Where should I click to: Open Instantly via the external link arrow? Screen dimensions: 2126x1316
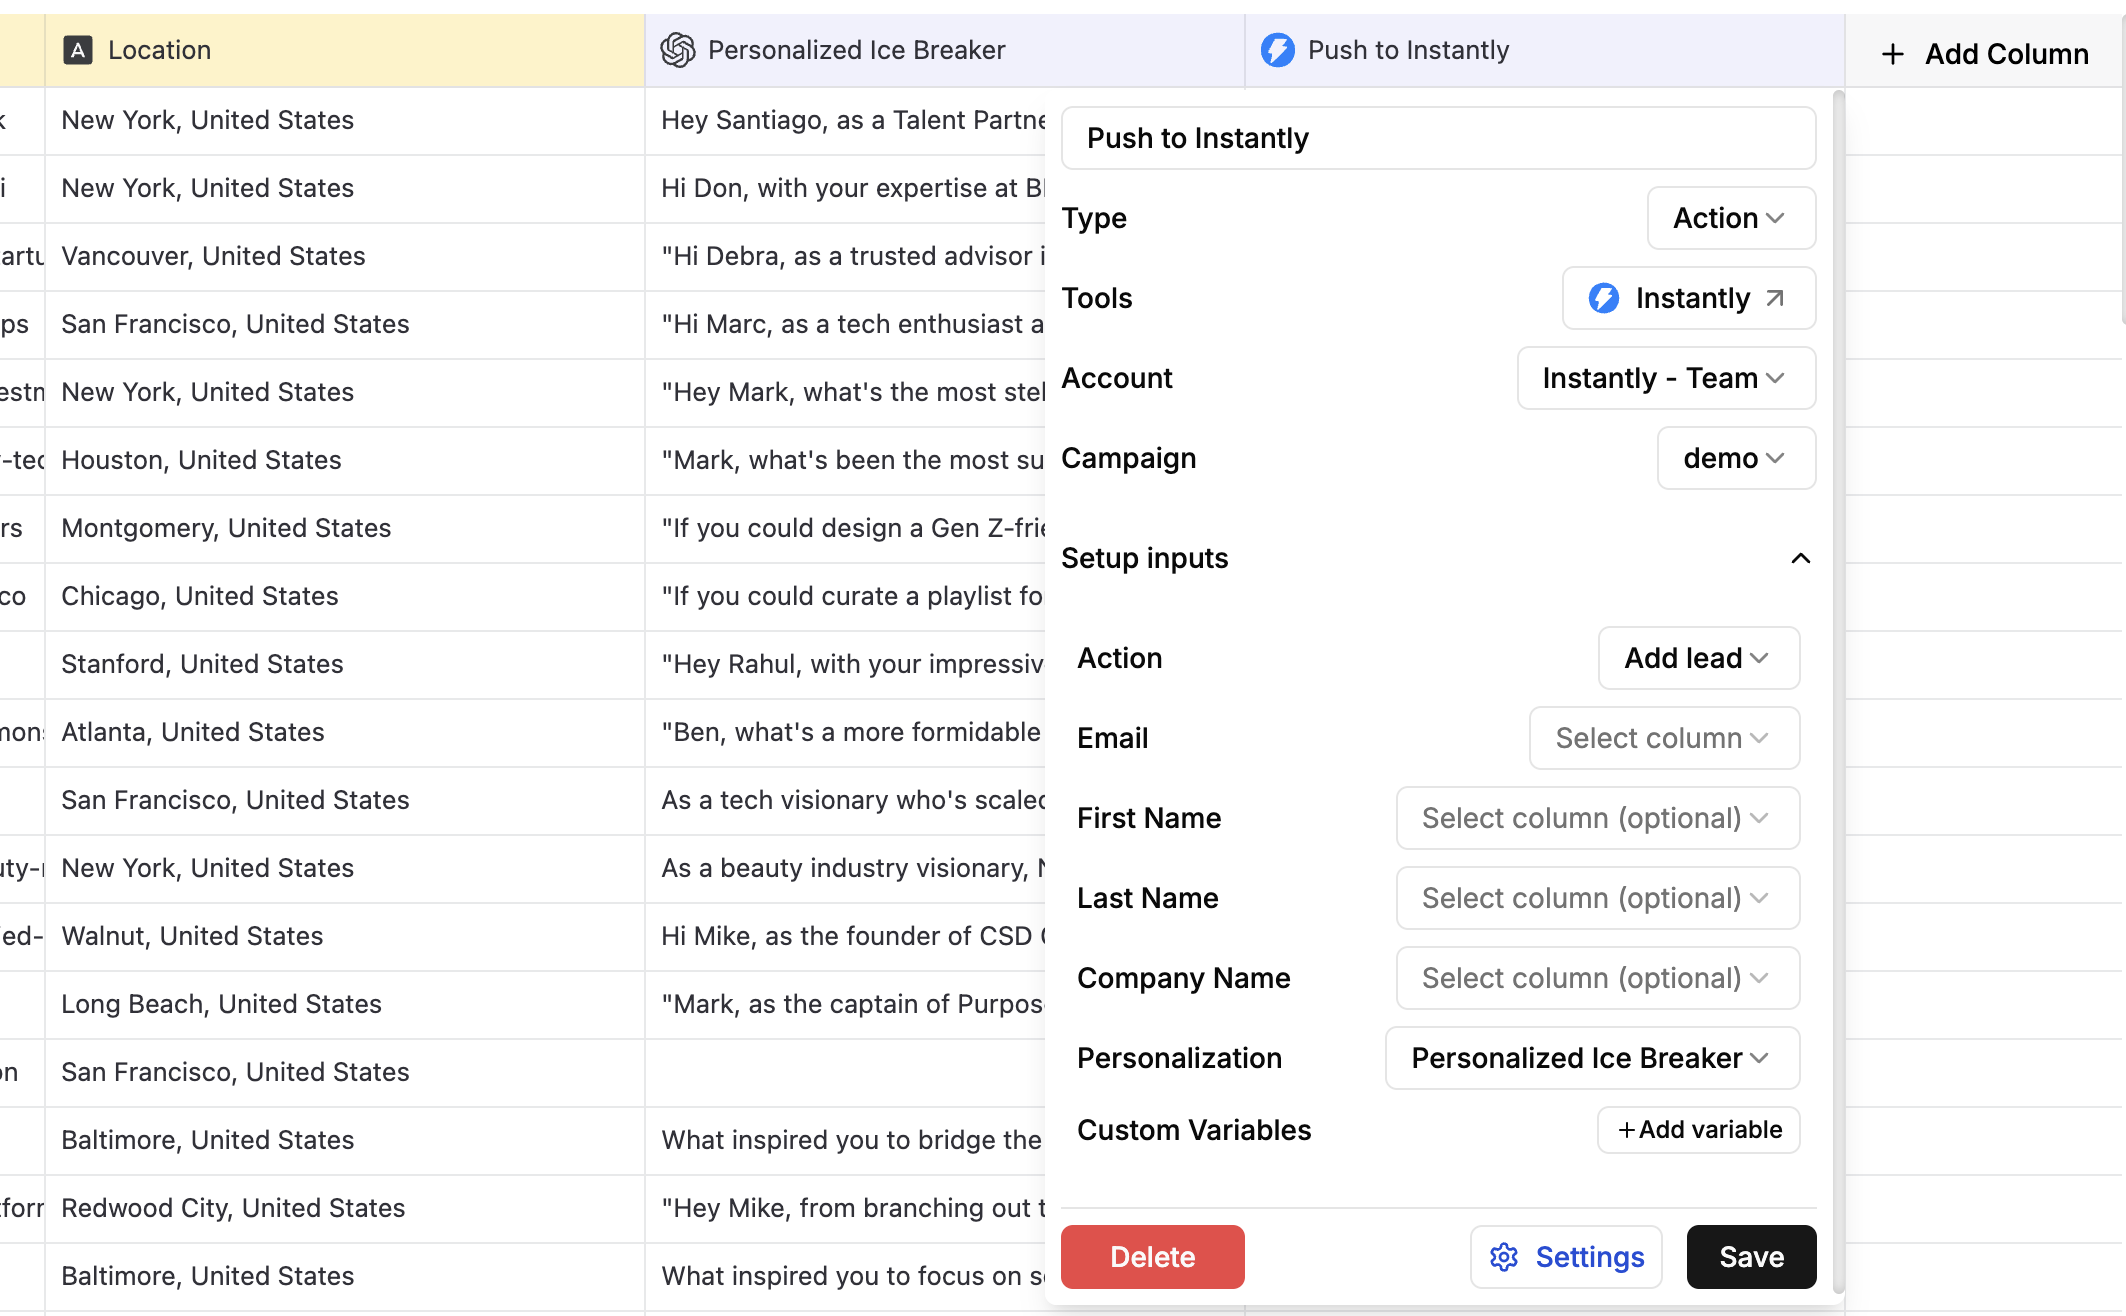(1775, 298)
